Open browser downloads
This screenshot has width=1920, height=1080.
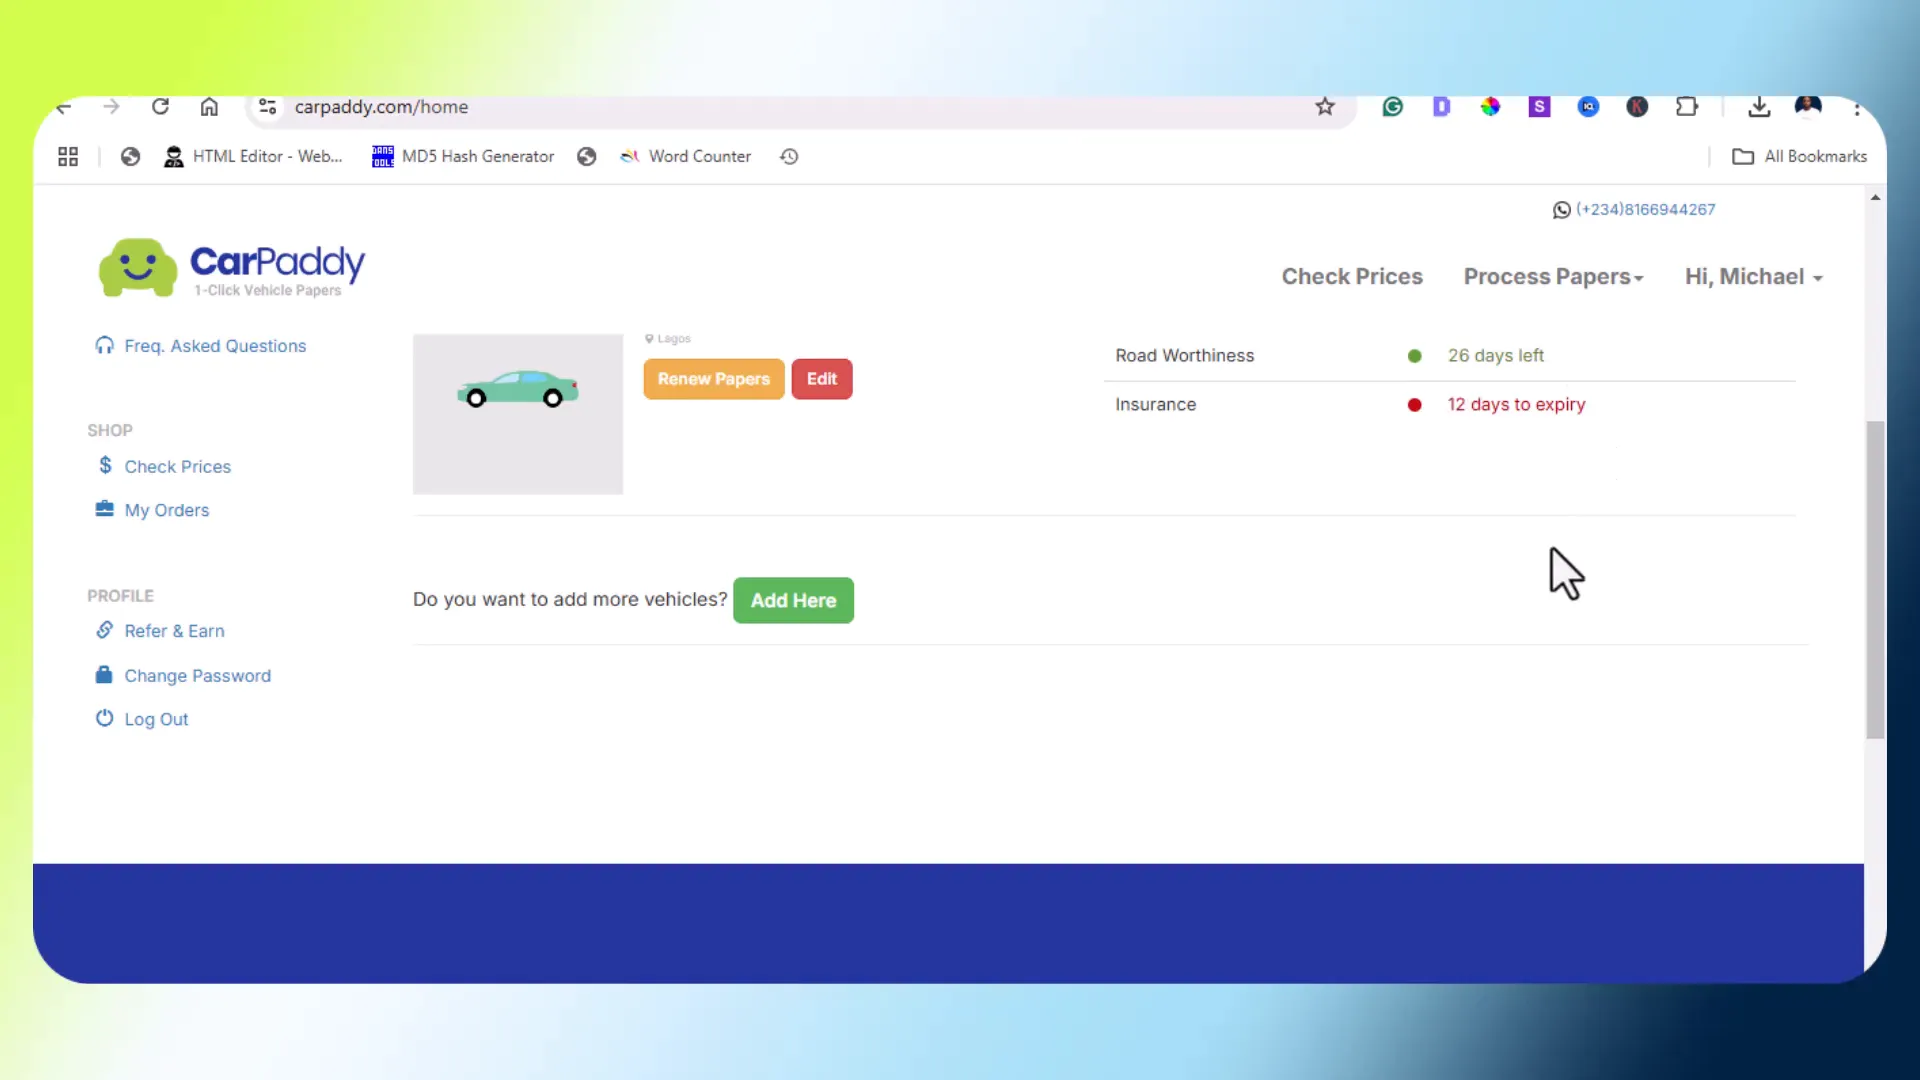click(1759, 107)
